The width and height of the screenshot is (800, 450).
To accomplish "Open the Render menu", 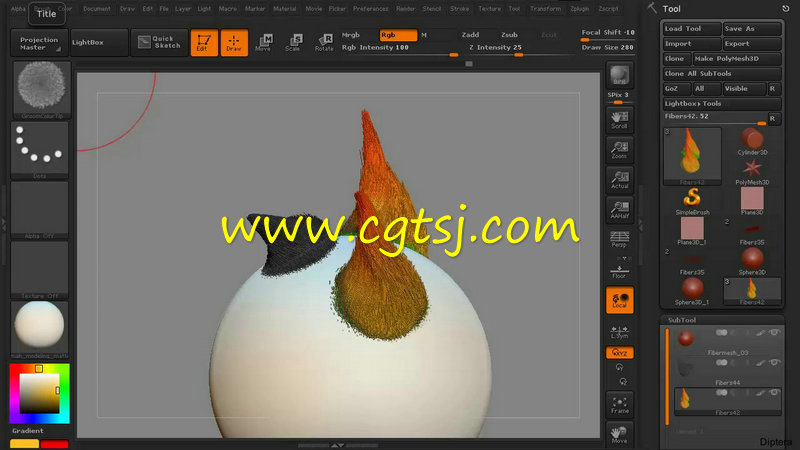I will (406, 9).
